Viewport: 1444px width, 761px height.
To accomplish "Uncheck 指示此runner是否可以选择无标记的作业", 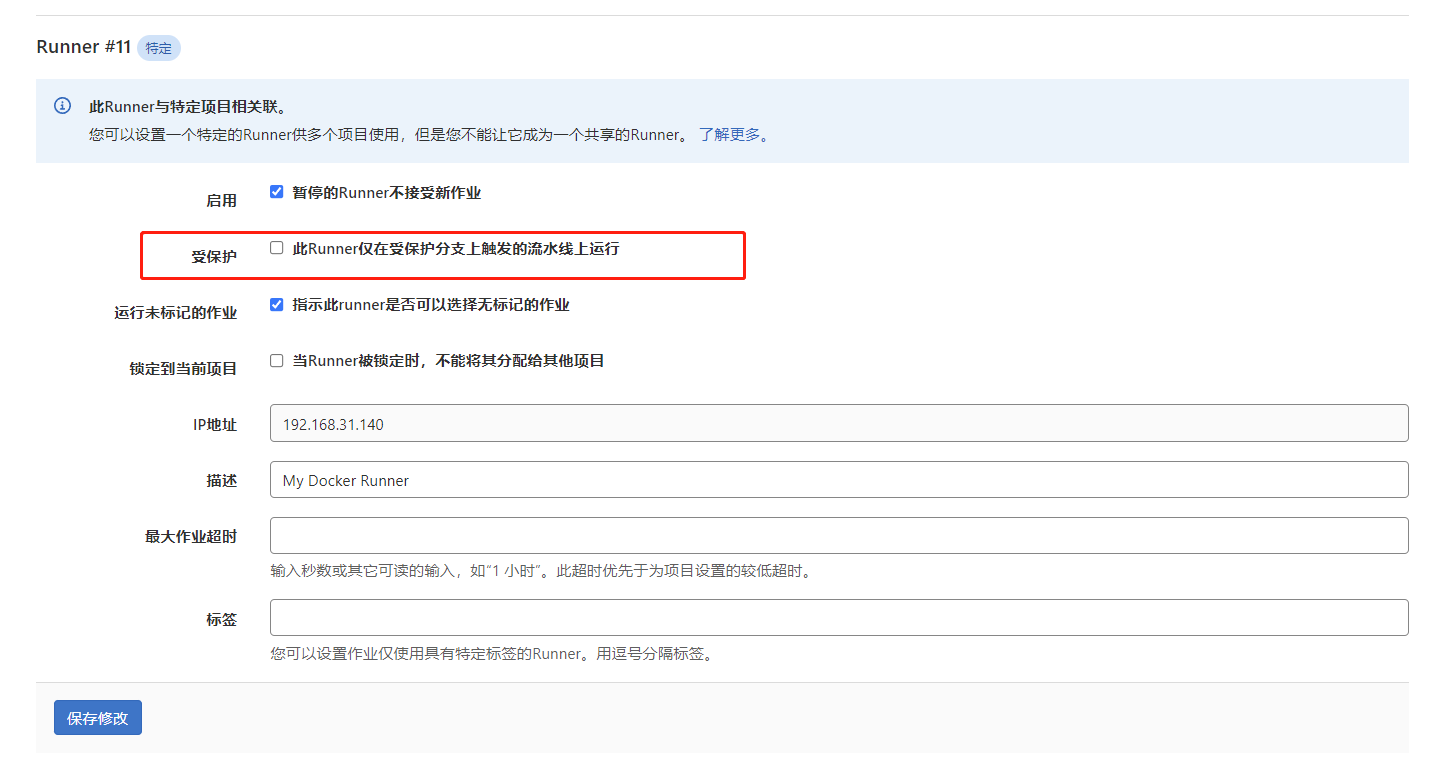I will (x=277, y=304).
